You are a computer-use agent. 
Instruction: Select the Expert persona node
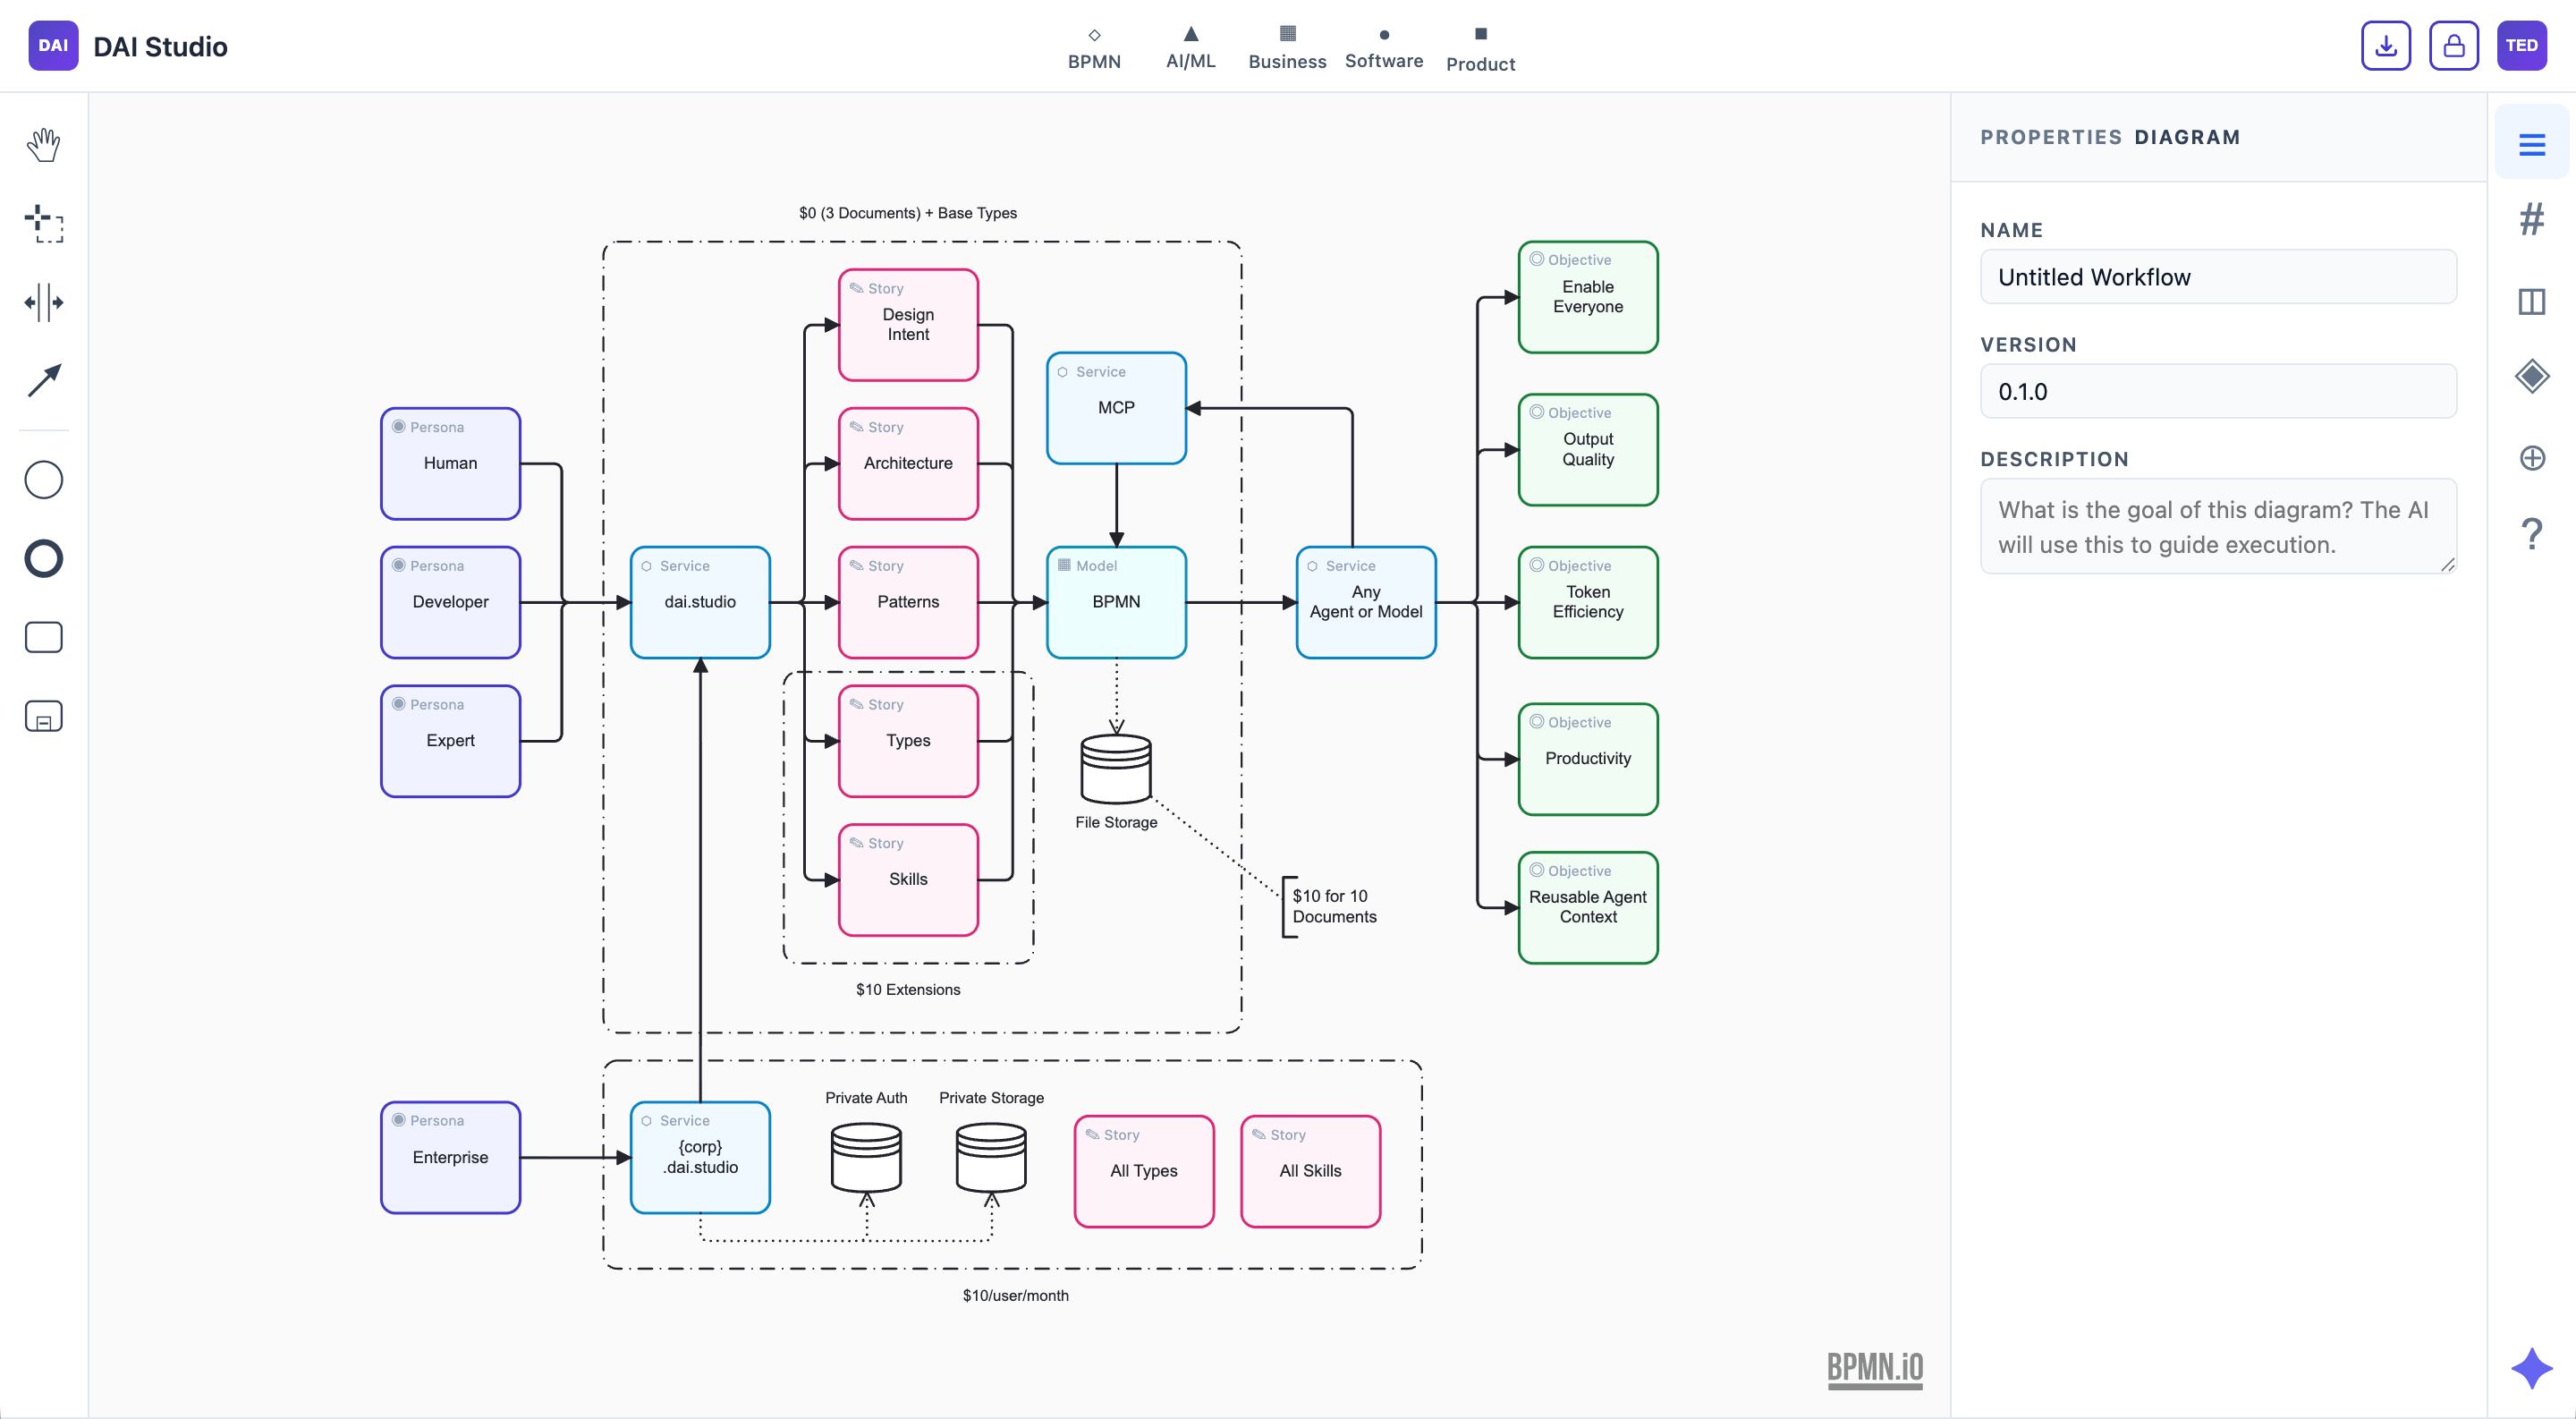[450, 741]
